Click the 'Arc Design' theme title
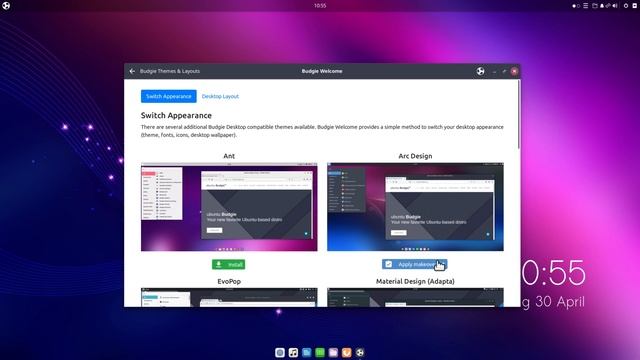Image resolution: width=640 pixels, height=360 pixels. 415,156
